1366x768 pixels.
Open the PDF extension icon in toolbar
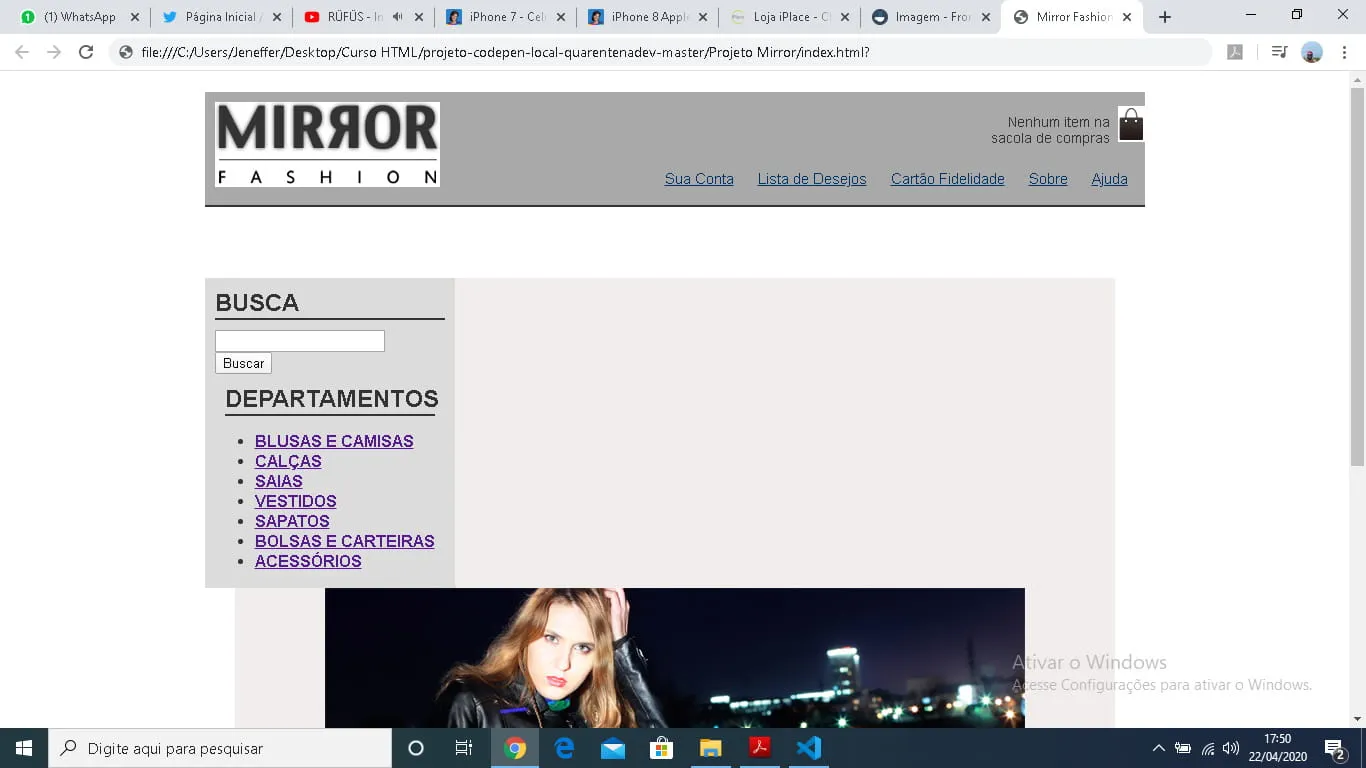1235,52
